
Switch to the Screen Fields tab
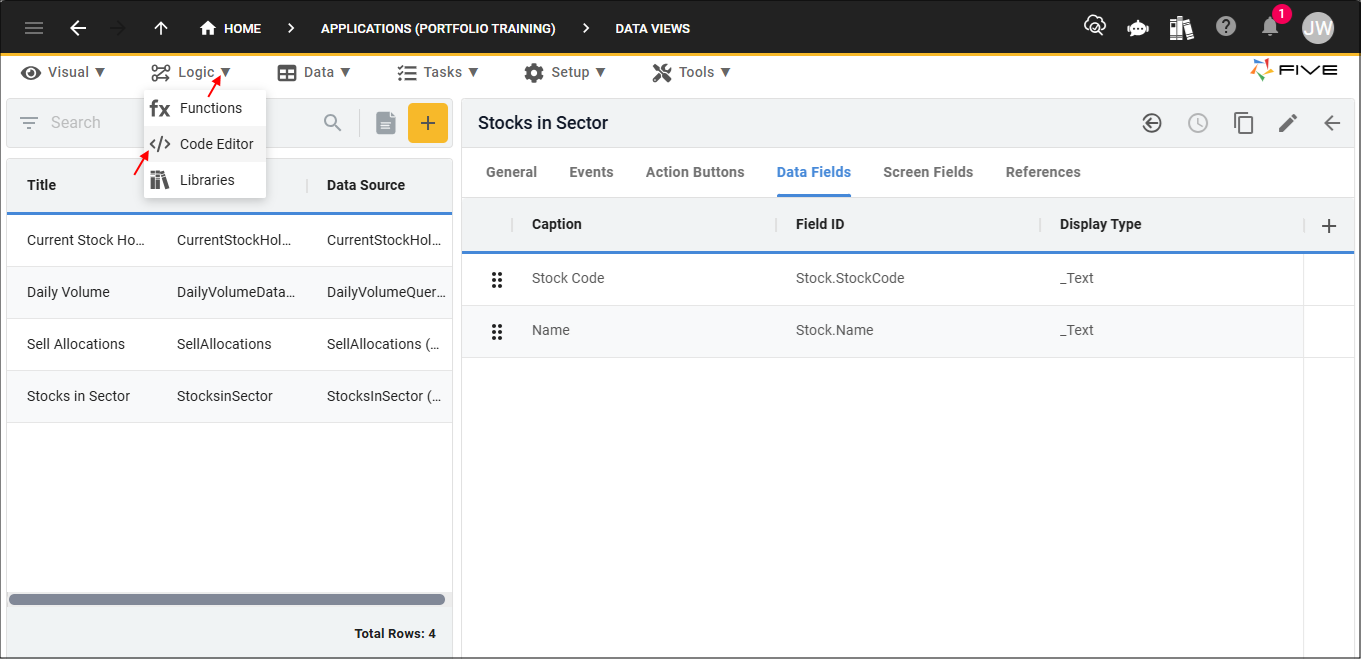click(928, 172)
